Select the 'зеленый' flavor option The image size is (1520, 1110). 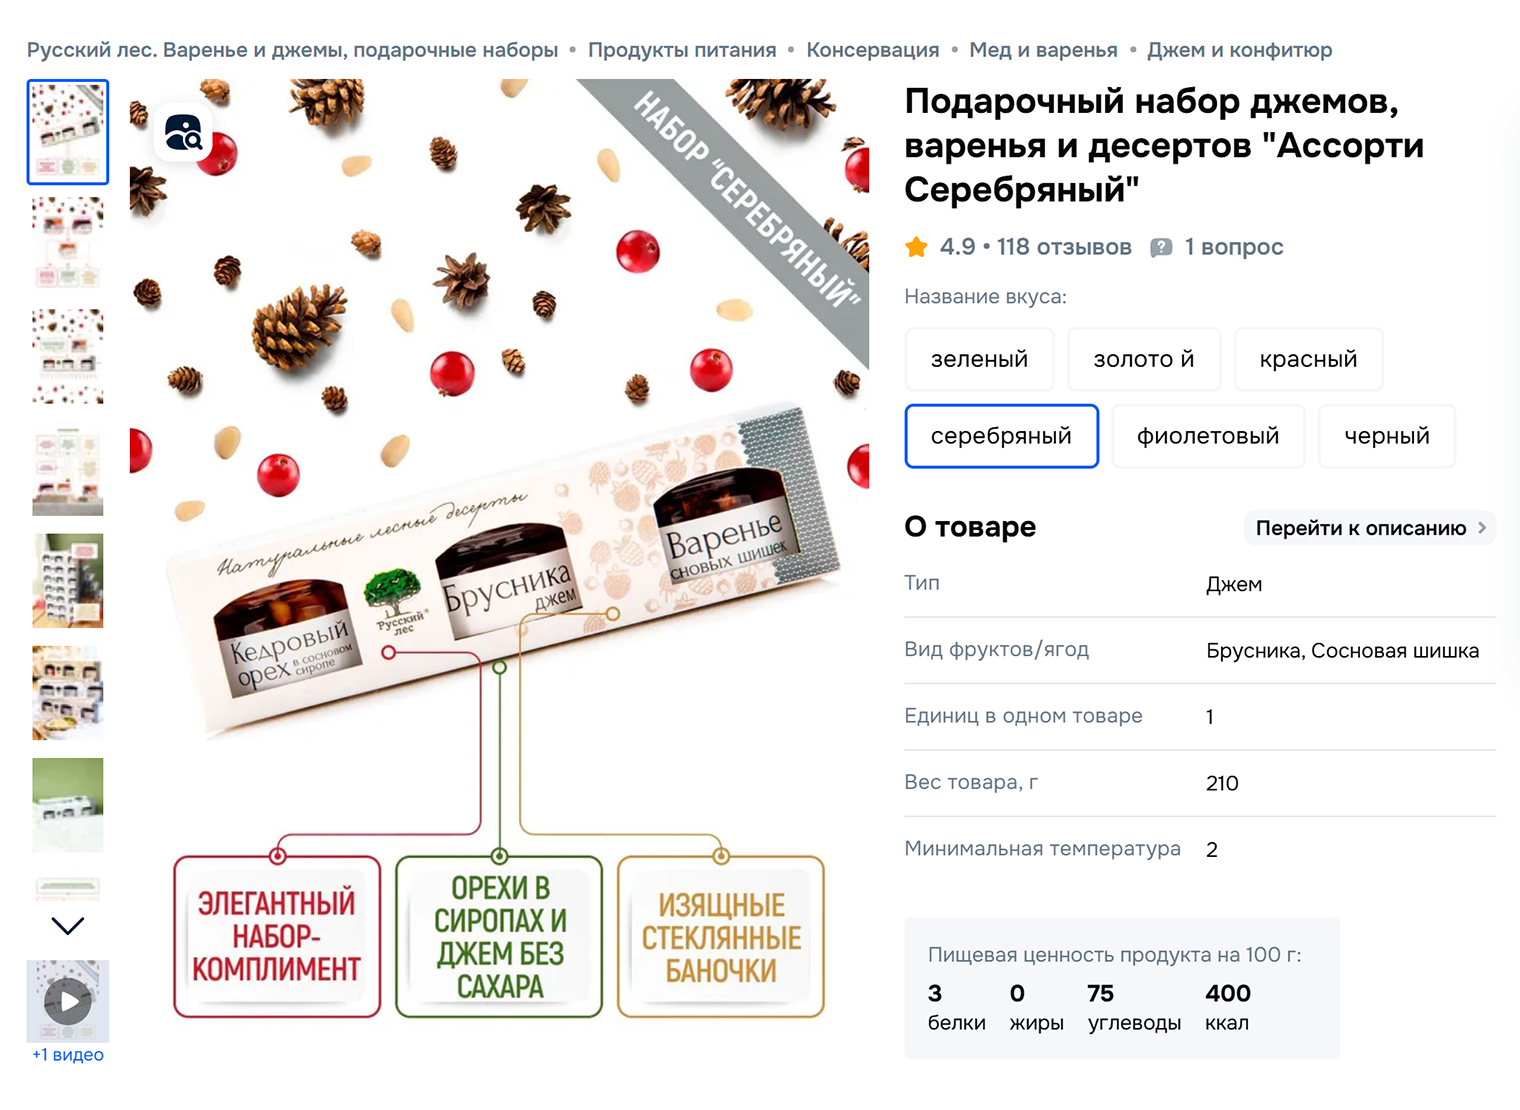(x=979, y=359)
